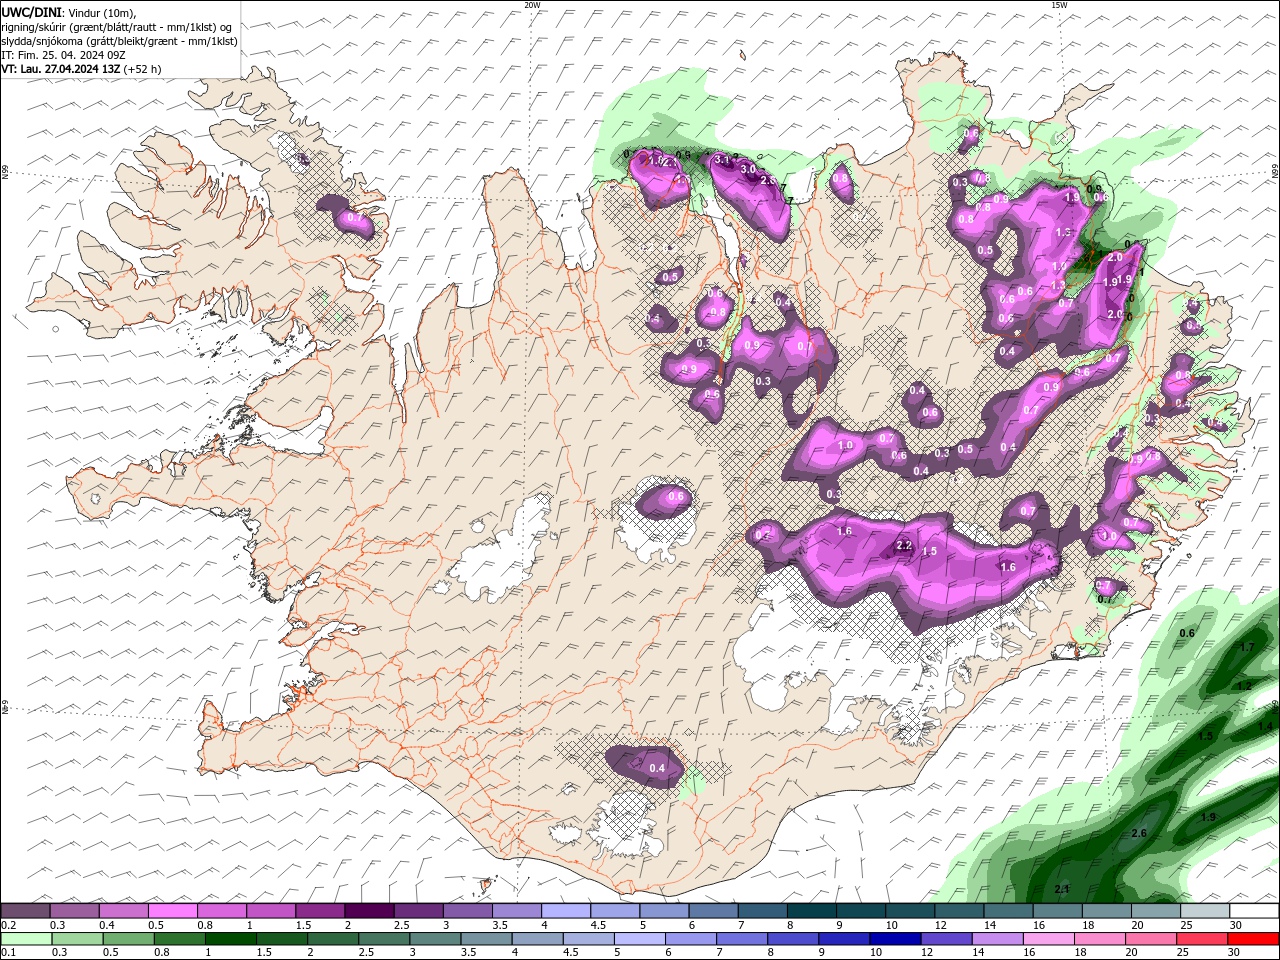Click the white swatch after 30, upper row
This screenshot has width=1280, height=960.
pyautogui.click(x=1254, y=911)
